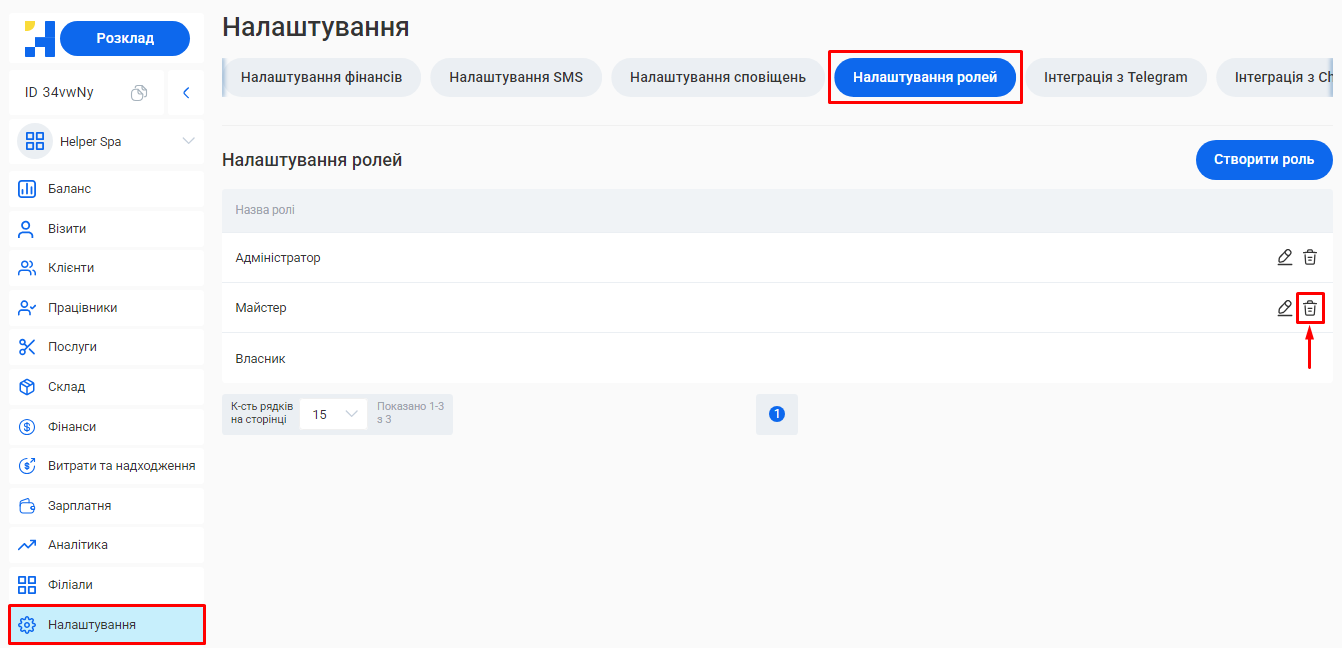Collapse the sidebar with the chevron
This screenshot has width=1342, height=648.
185,91
